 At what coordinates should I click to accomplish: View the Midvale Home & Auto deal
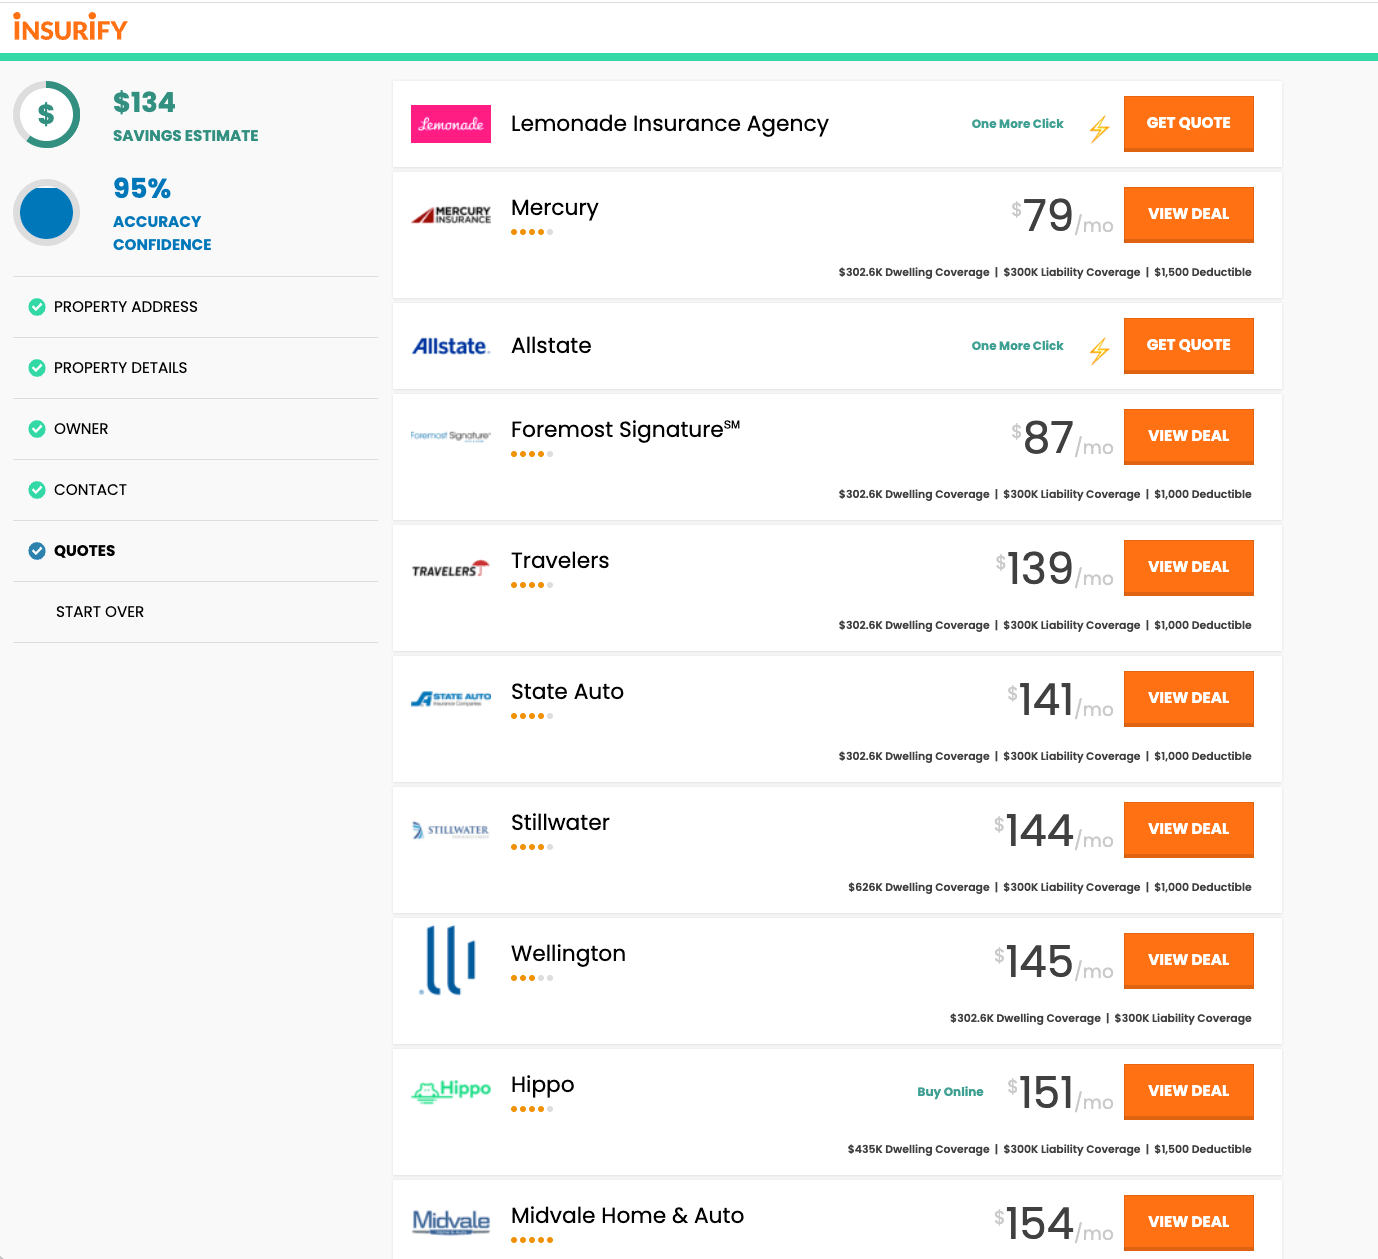(x=1188, y=1222)
